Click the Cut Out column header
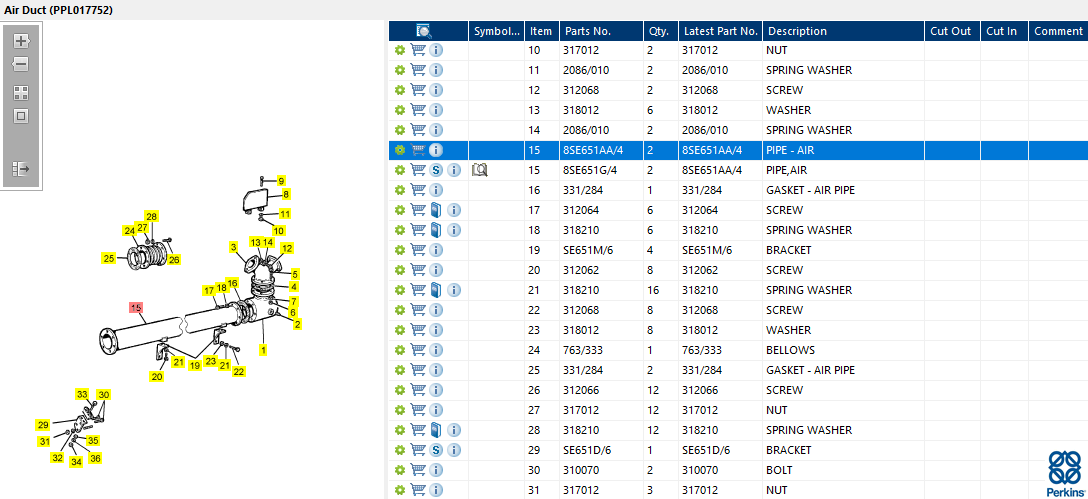This screenshot has width=1088, height=499. [952, 31]
